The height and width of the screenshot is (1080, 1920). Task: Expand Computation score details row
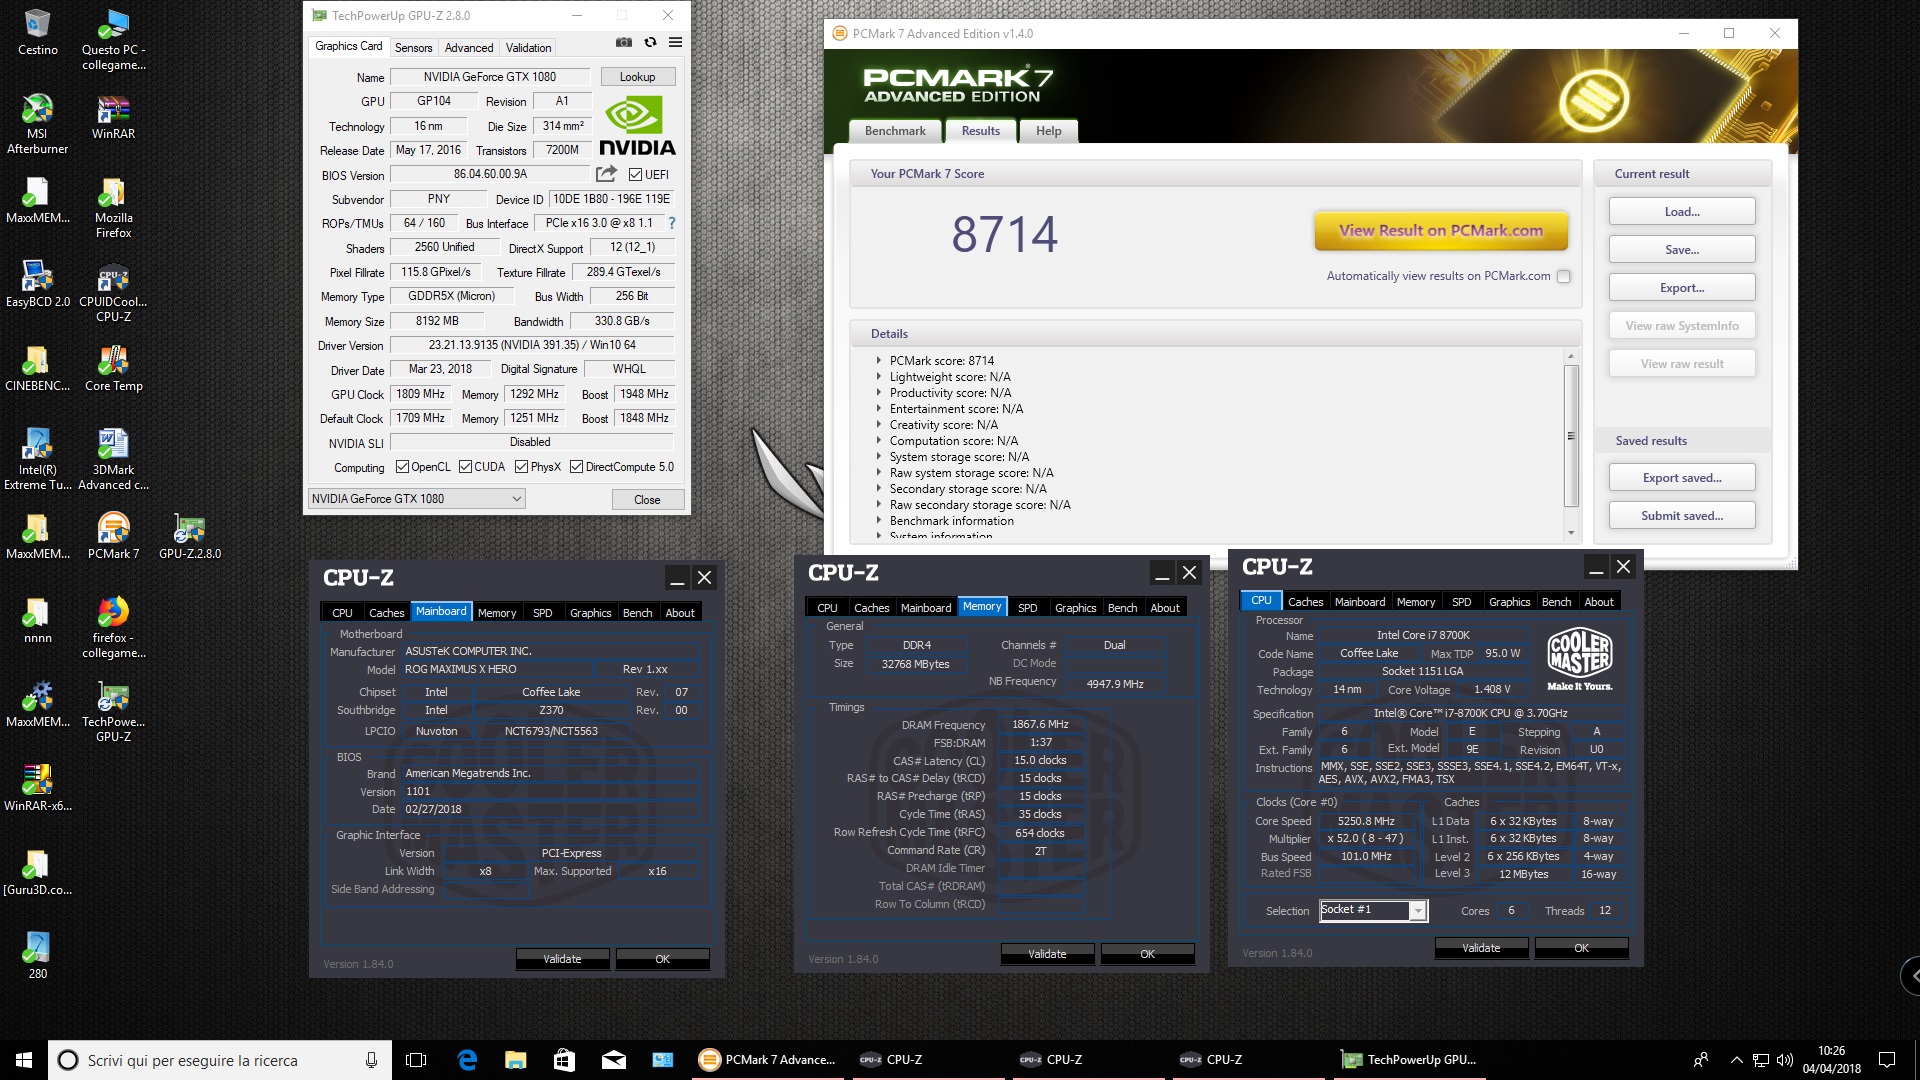tap(879, 441)
